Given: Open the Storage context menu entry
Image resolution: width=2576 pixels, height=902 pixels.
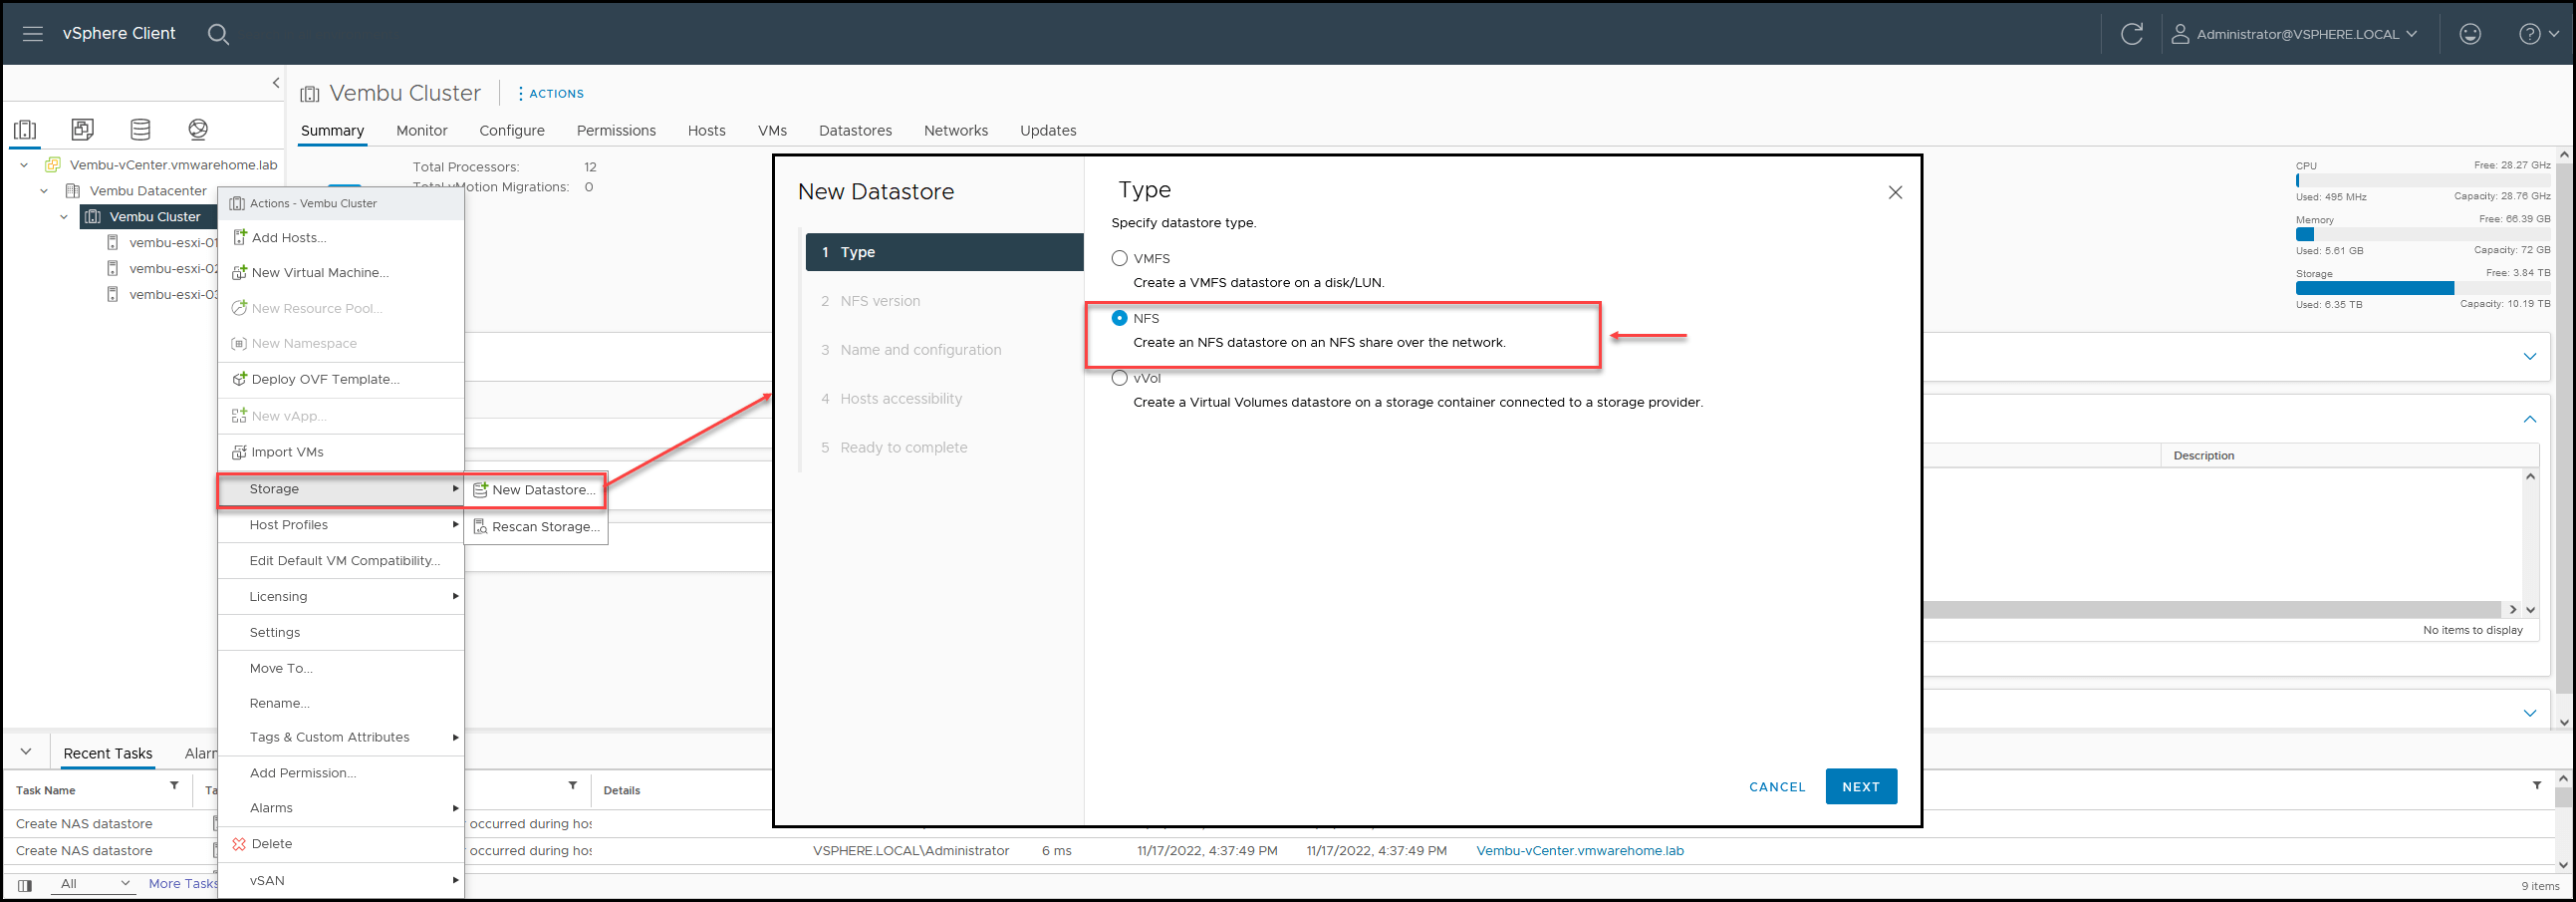Looking at the screenshot, I should (x=341, y=489).
